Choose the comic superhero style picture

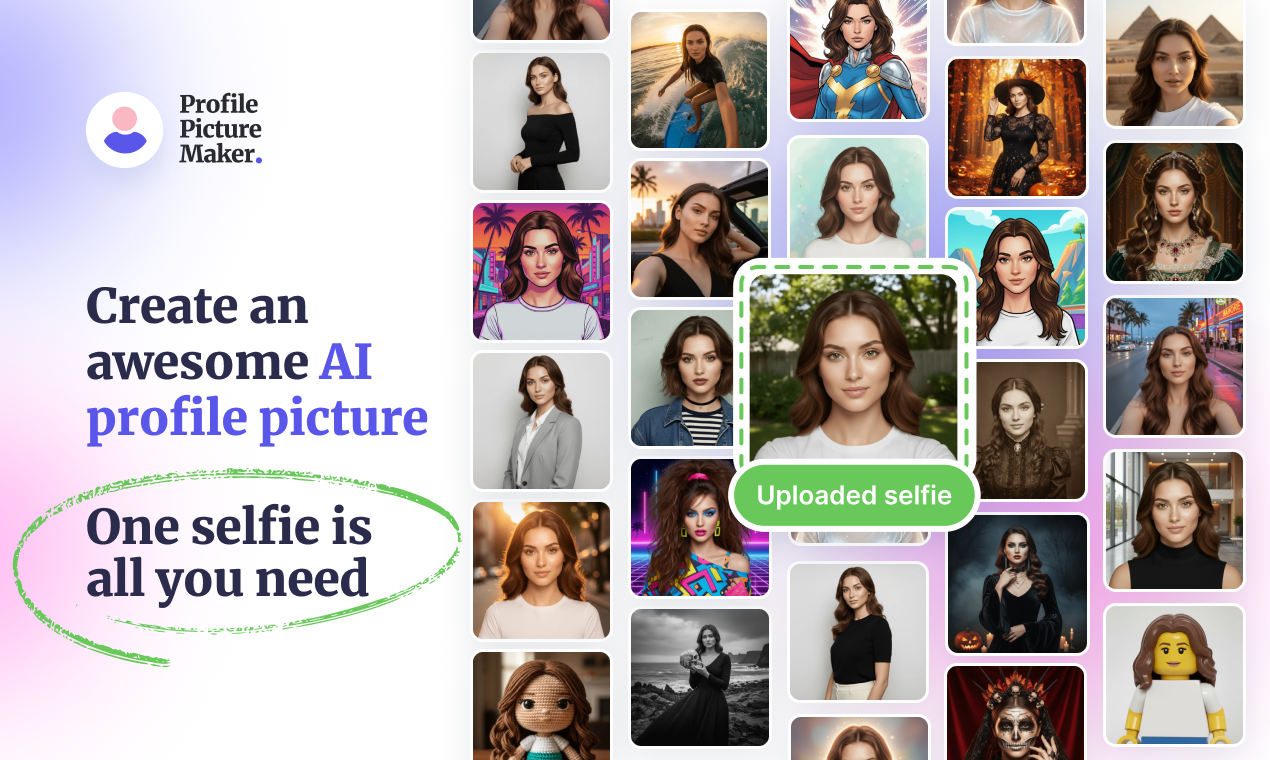[858, 60]
